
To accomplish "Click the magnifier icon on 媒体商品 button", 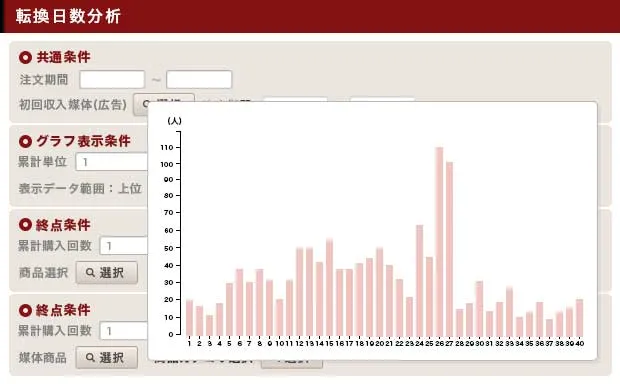I will click(x=90, y=358).
